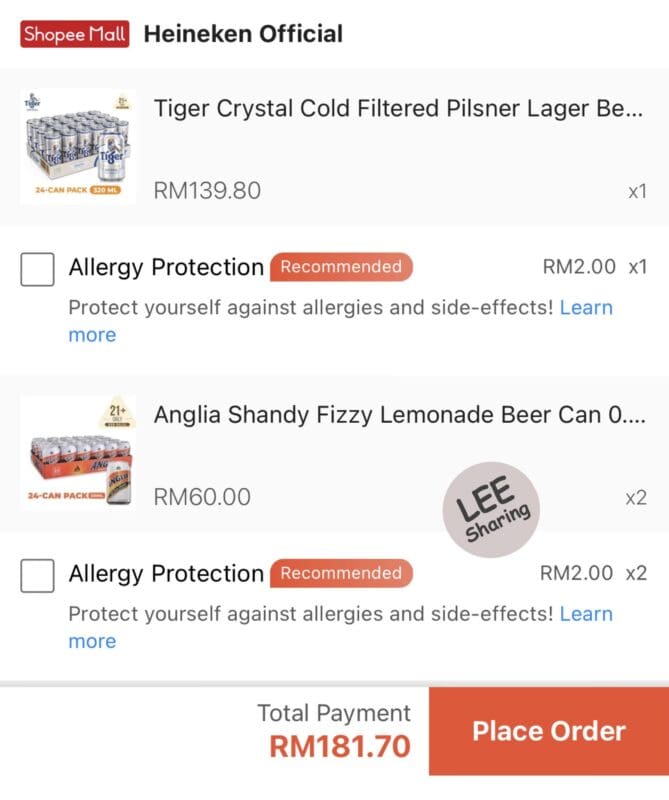Tap the Place Order button

(549, 731)
